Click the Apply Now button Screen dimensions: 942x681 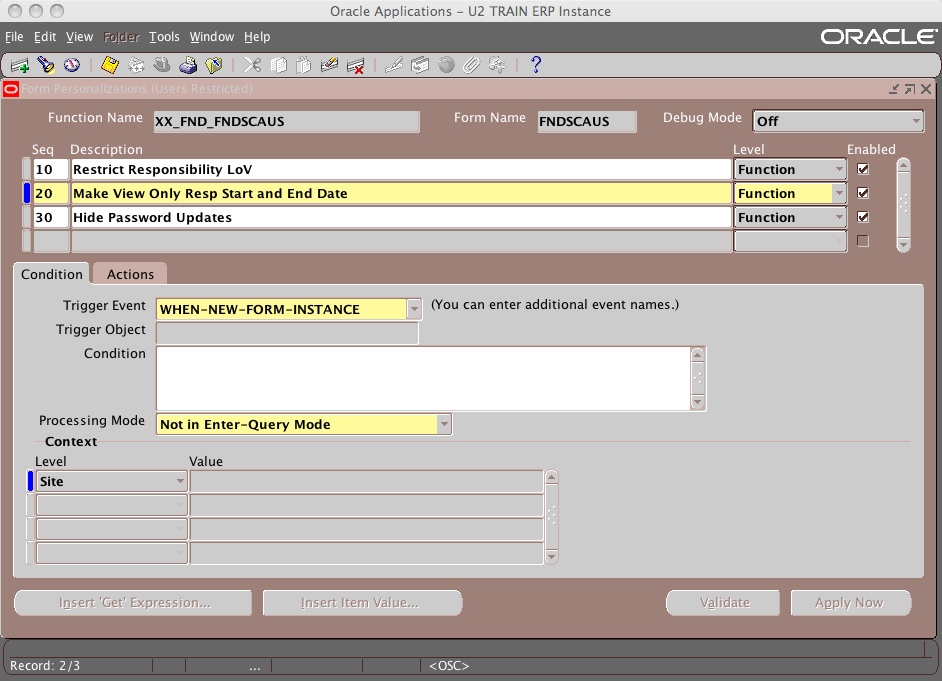[x=849, y=602]
